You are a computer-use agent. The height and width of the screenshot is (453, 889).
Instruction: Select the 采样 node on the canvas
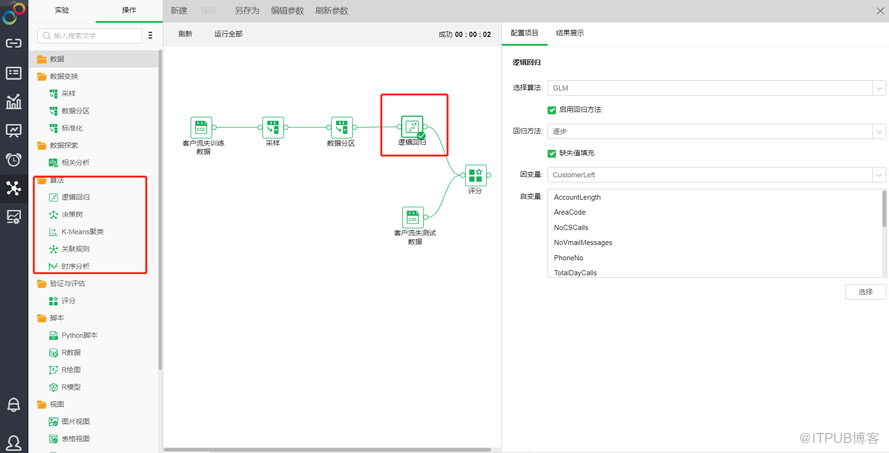[x=273, y=128]
